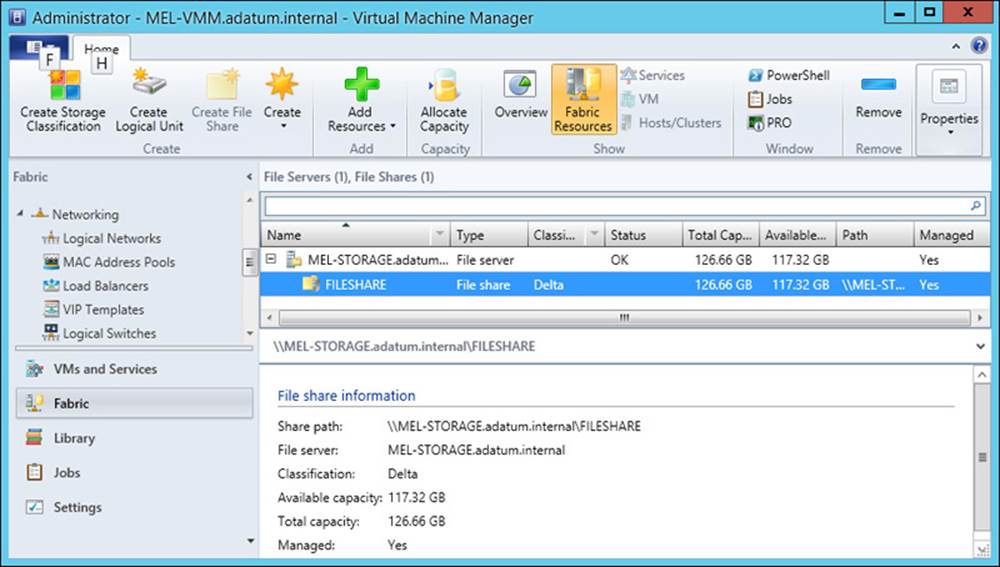Click the Share path value text
Screen dimensions: 1000x567
pos(514,426)
